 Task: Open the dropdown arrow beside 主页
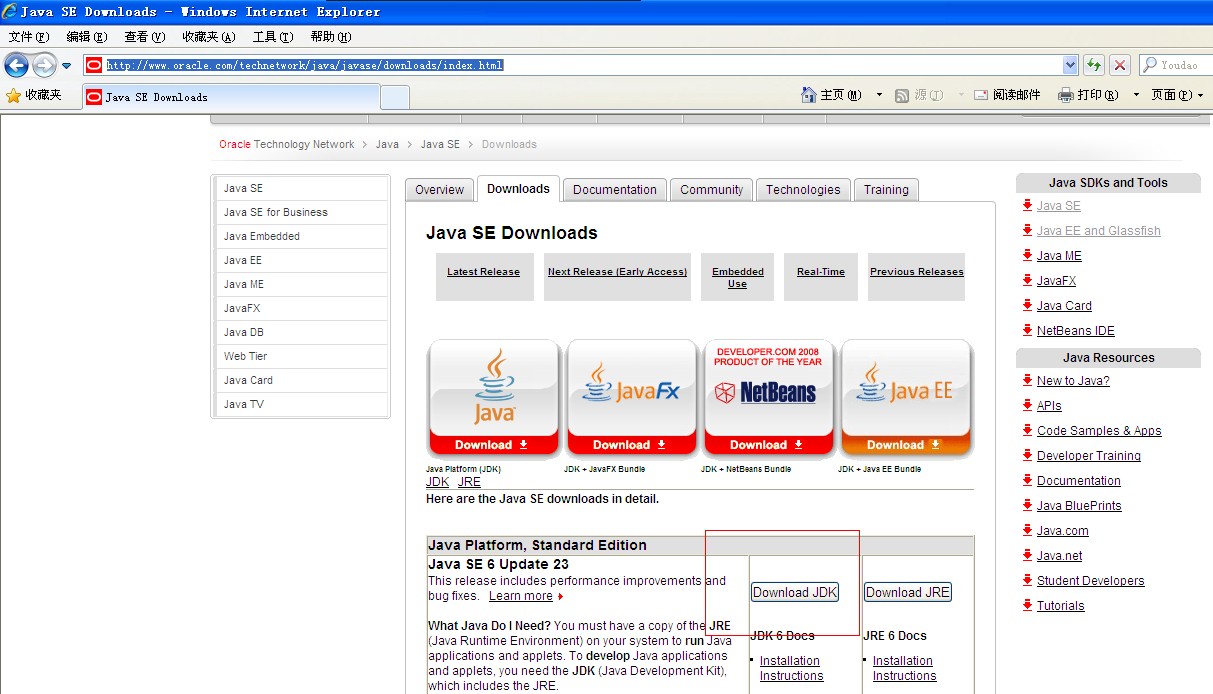[879, 95]
